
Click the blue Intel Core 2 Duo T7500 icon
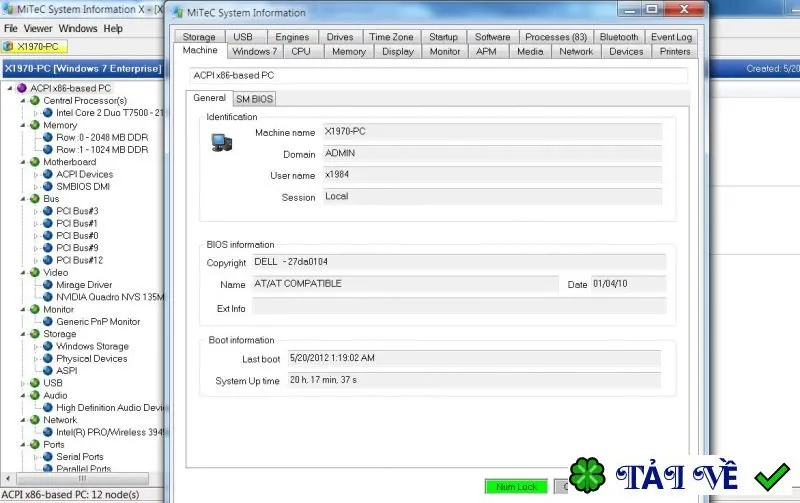(47, 113)
